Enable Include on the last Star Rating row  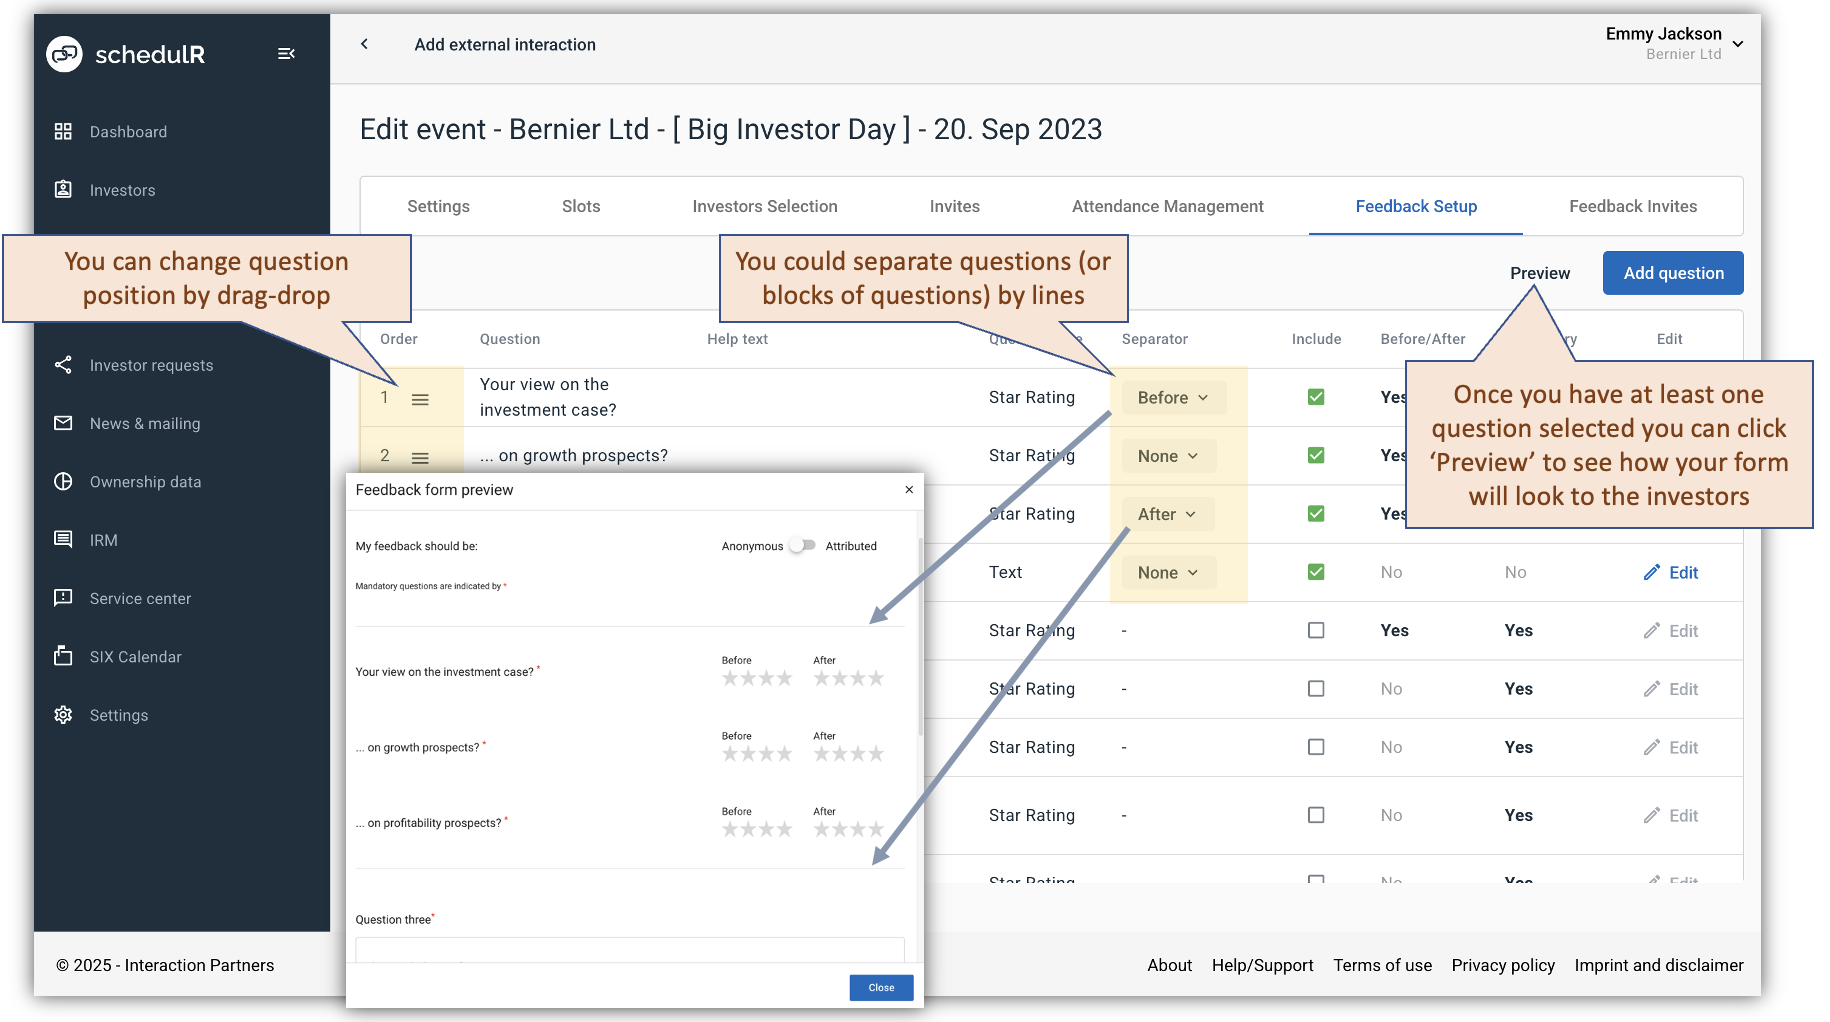(x=1316, y=815)
